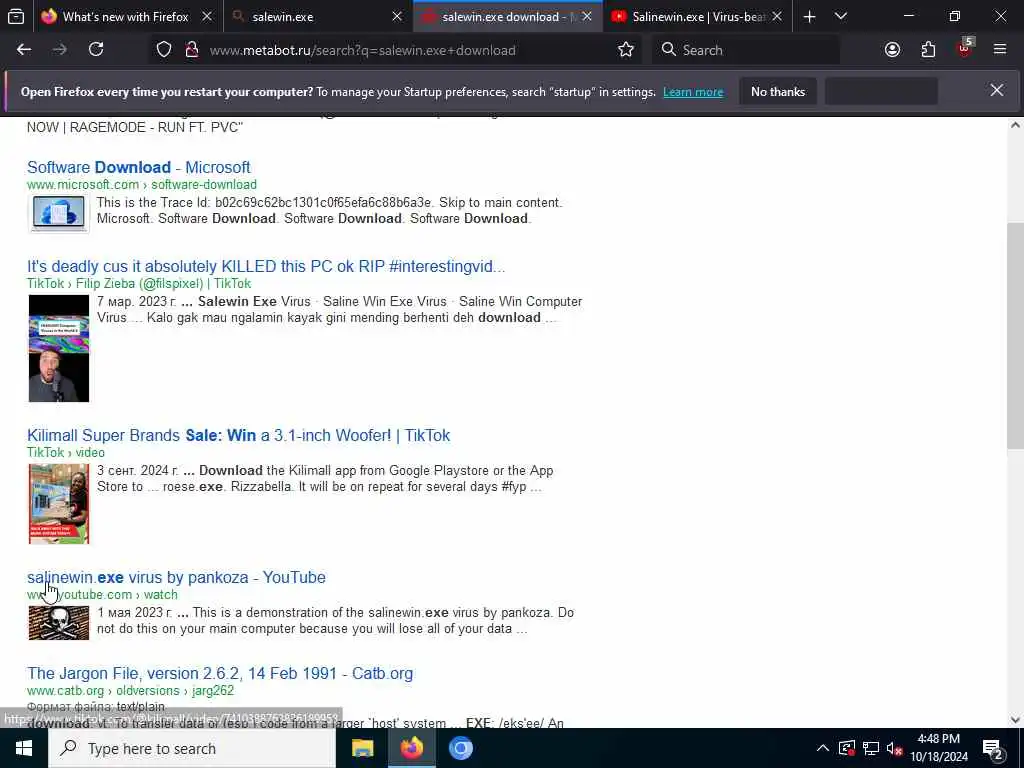Open the taskbar clock showing 4:48 PM
The width and height of the screenshot is (1024, 768).
939,748
